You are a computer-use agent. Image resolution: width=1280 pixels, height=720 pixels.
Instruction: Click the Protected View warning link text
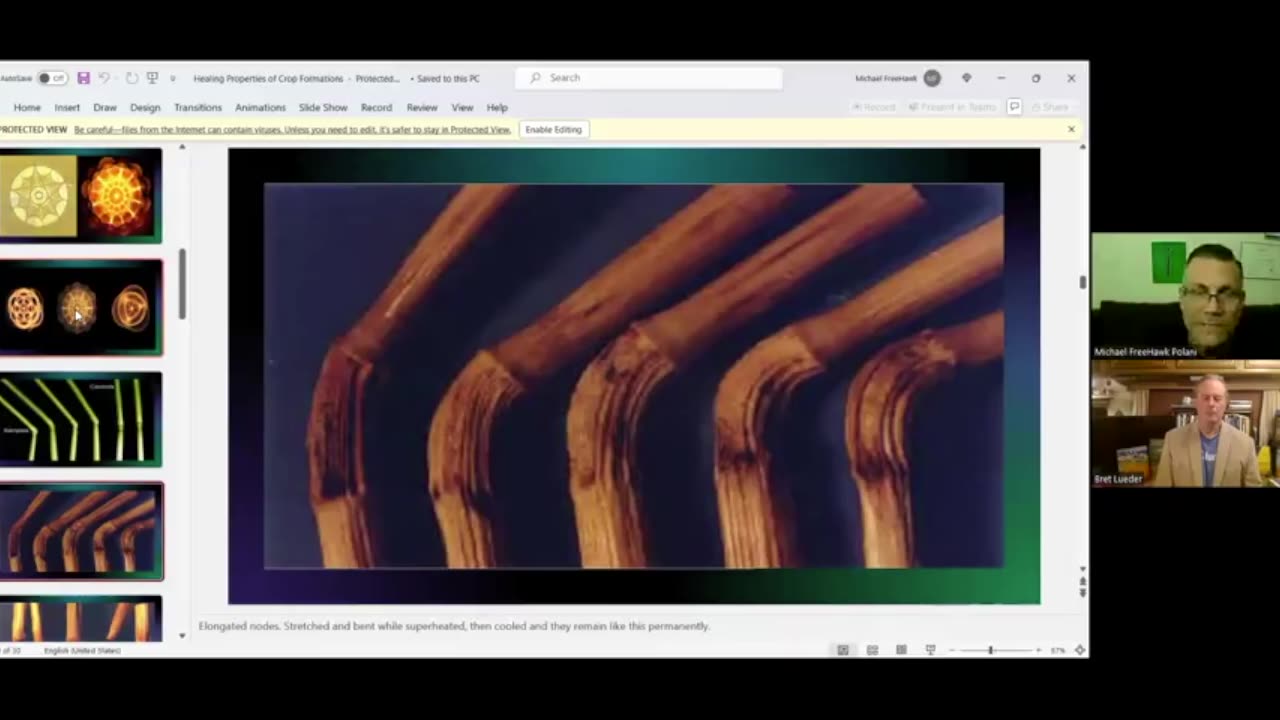coord(292,130)
